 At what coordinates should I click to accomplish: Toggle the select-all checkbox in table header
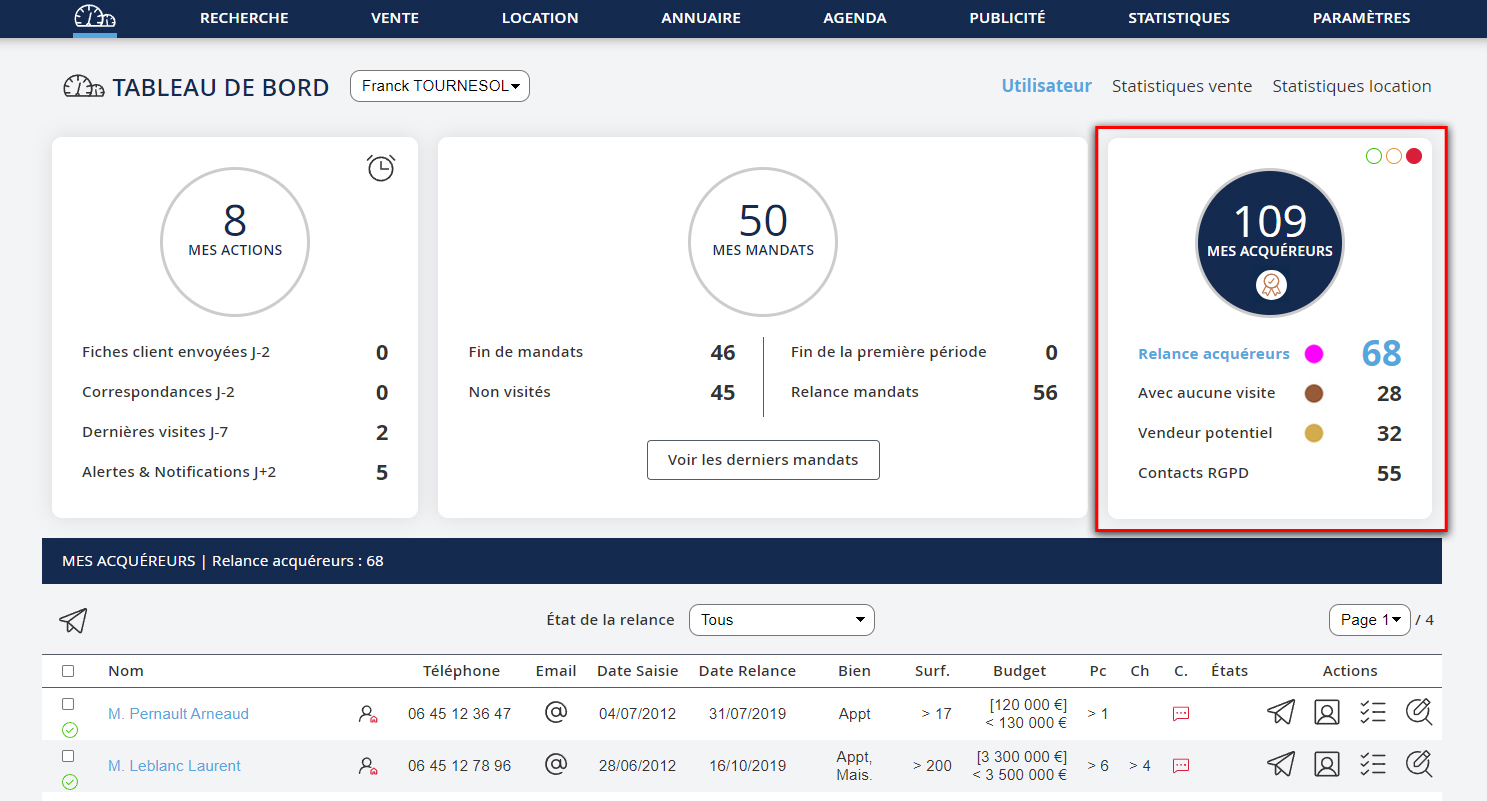pyautogui.click(x=68, y=671)
